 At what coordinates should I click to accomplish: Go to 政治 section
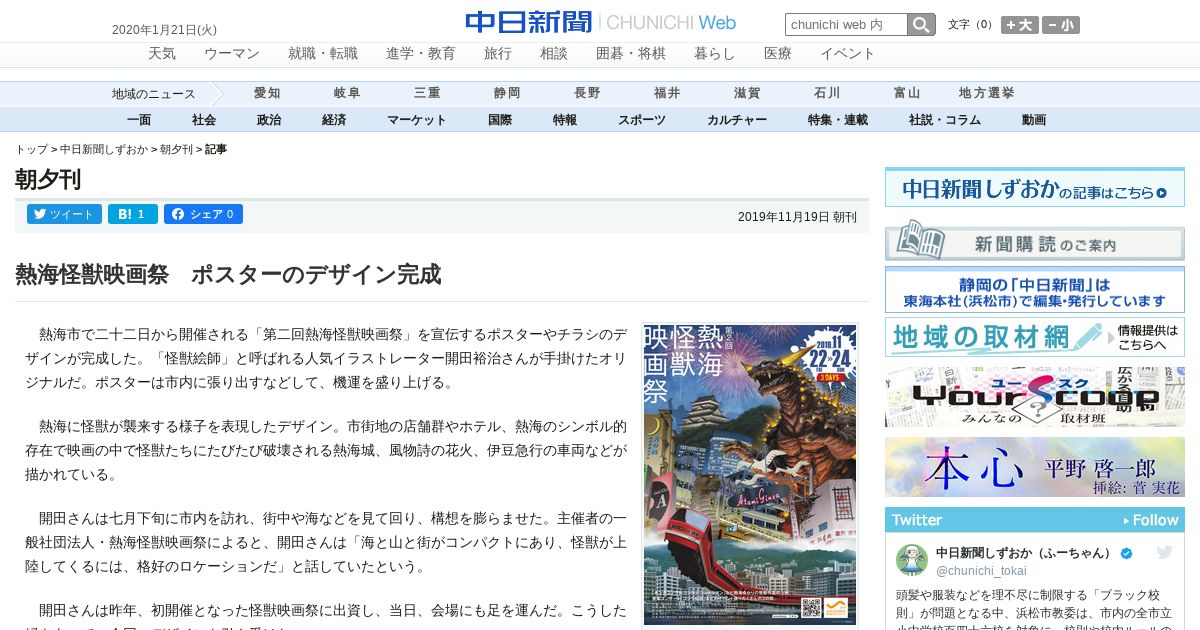(269, 120)
